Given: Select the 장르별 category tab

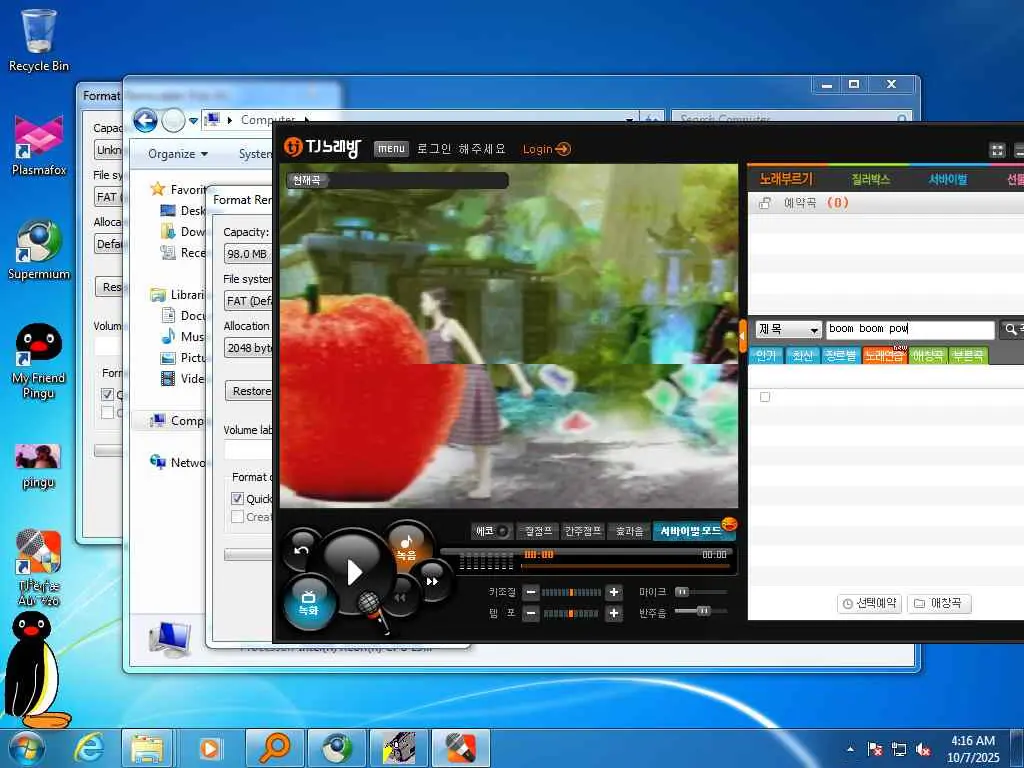Looking at the screenshot, I should click(x=840, y=355).
